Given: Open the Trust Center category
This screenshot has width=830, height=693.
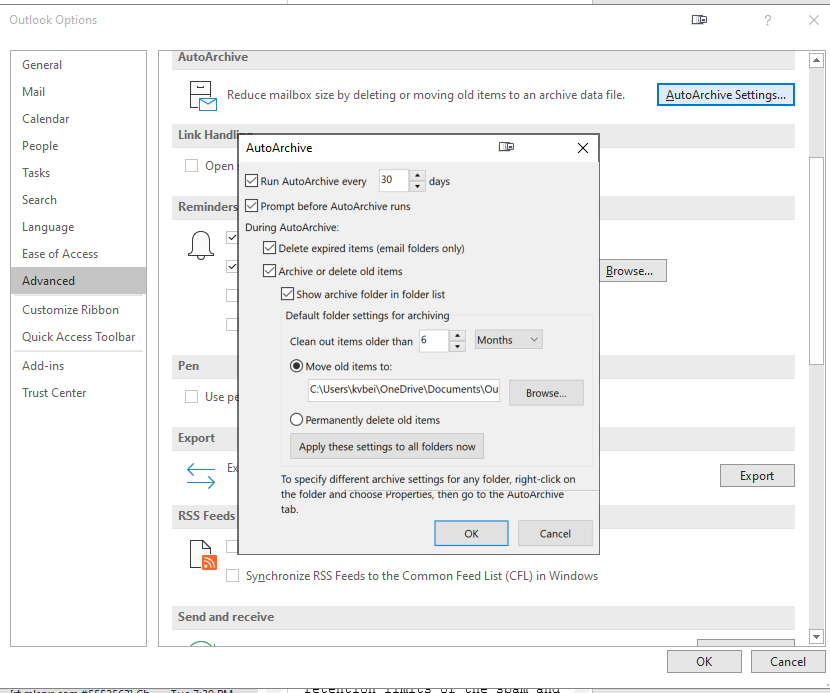Looking at the screenshot, I should [78, 393].
